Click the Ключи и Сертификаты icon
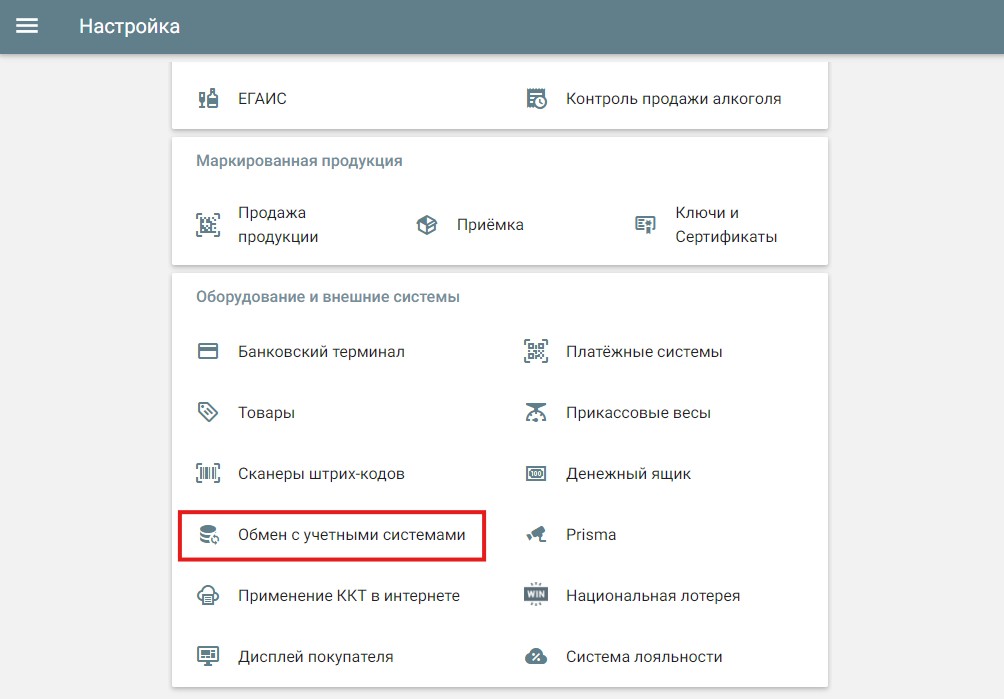This screenshot has width=1004, height=699. [x=645, y=225]
